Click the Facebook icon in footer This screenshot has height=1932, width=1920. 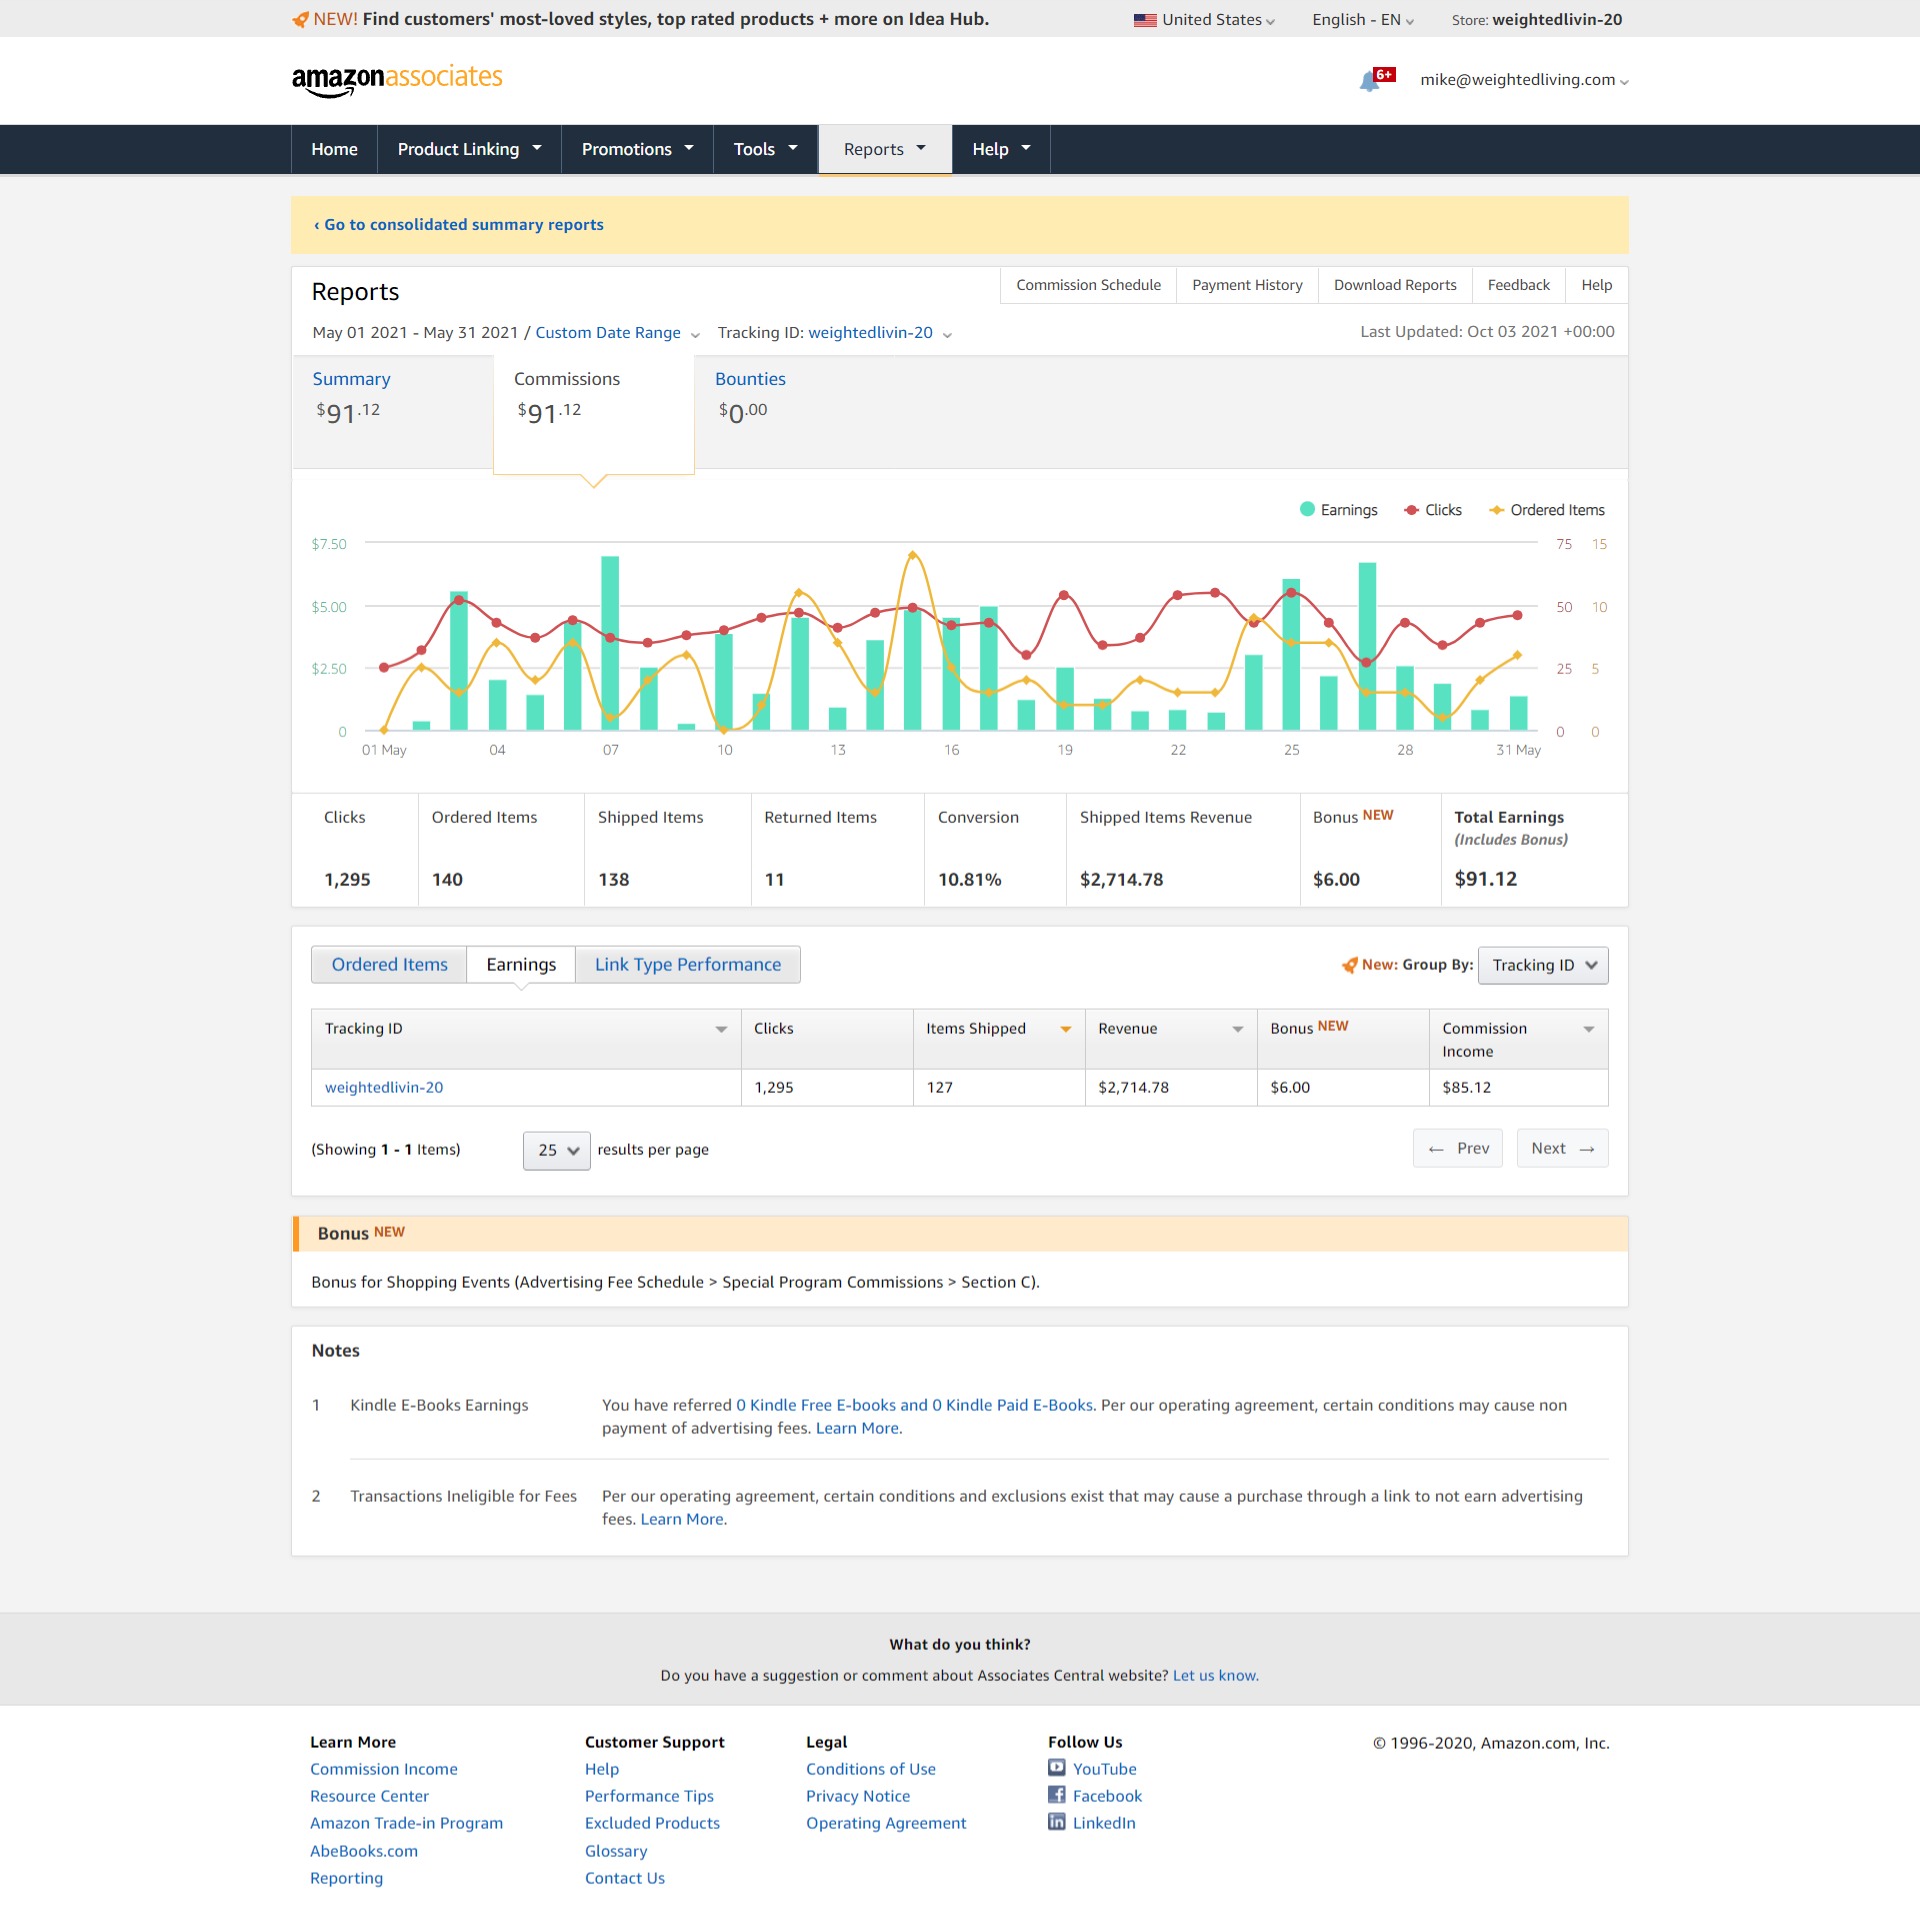pyautogui.click(x=1057, y=1794)
